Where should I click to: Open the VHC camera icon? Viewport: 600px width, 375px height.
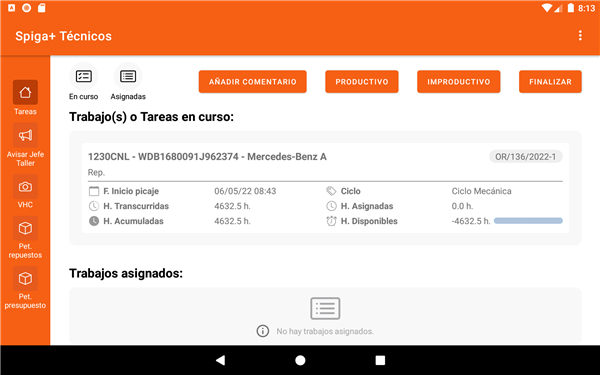(x=25, y=187)
